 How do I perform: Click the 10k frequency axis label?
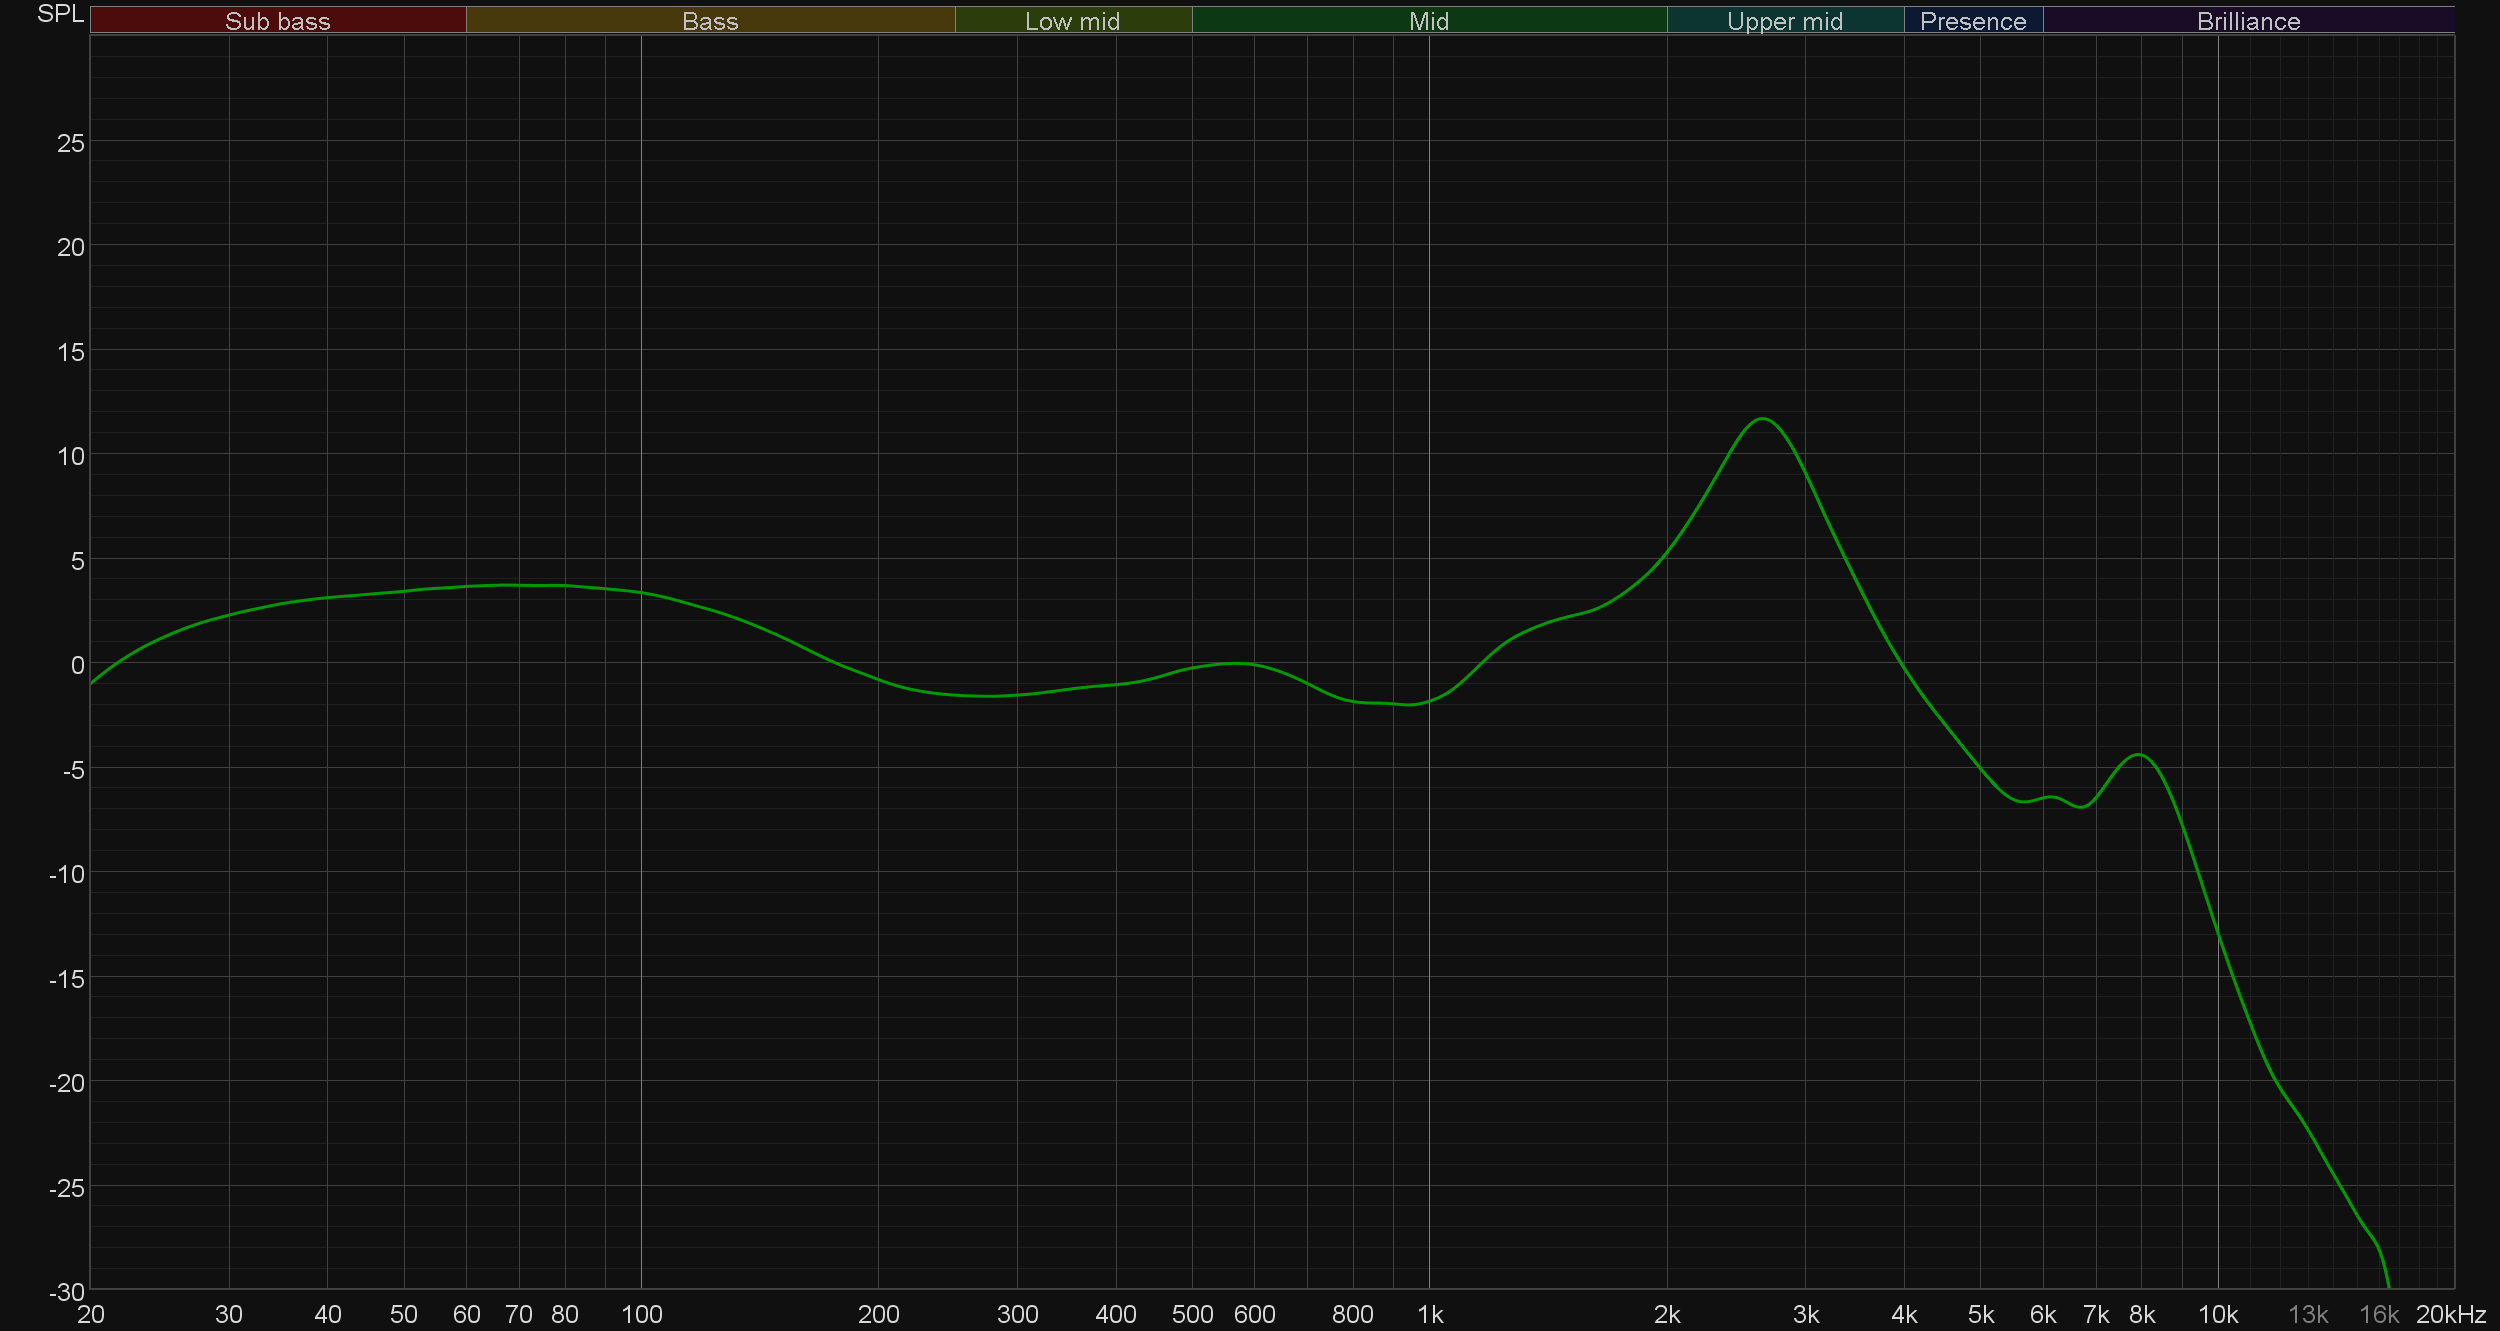tap(2217, 1315)
